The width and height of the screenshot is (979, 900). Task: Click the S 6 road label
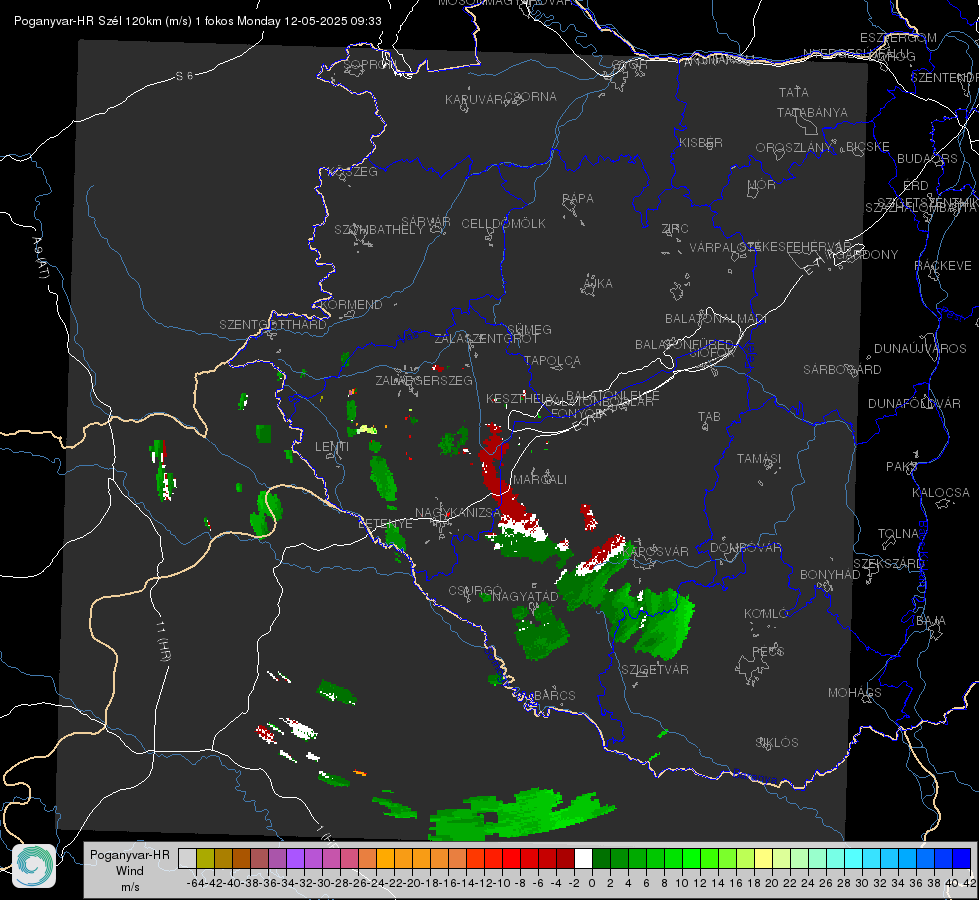[184, 76]
